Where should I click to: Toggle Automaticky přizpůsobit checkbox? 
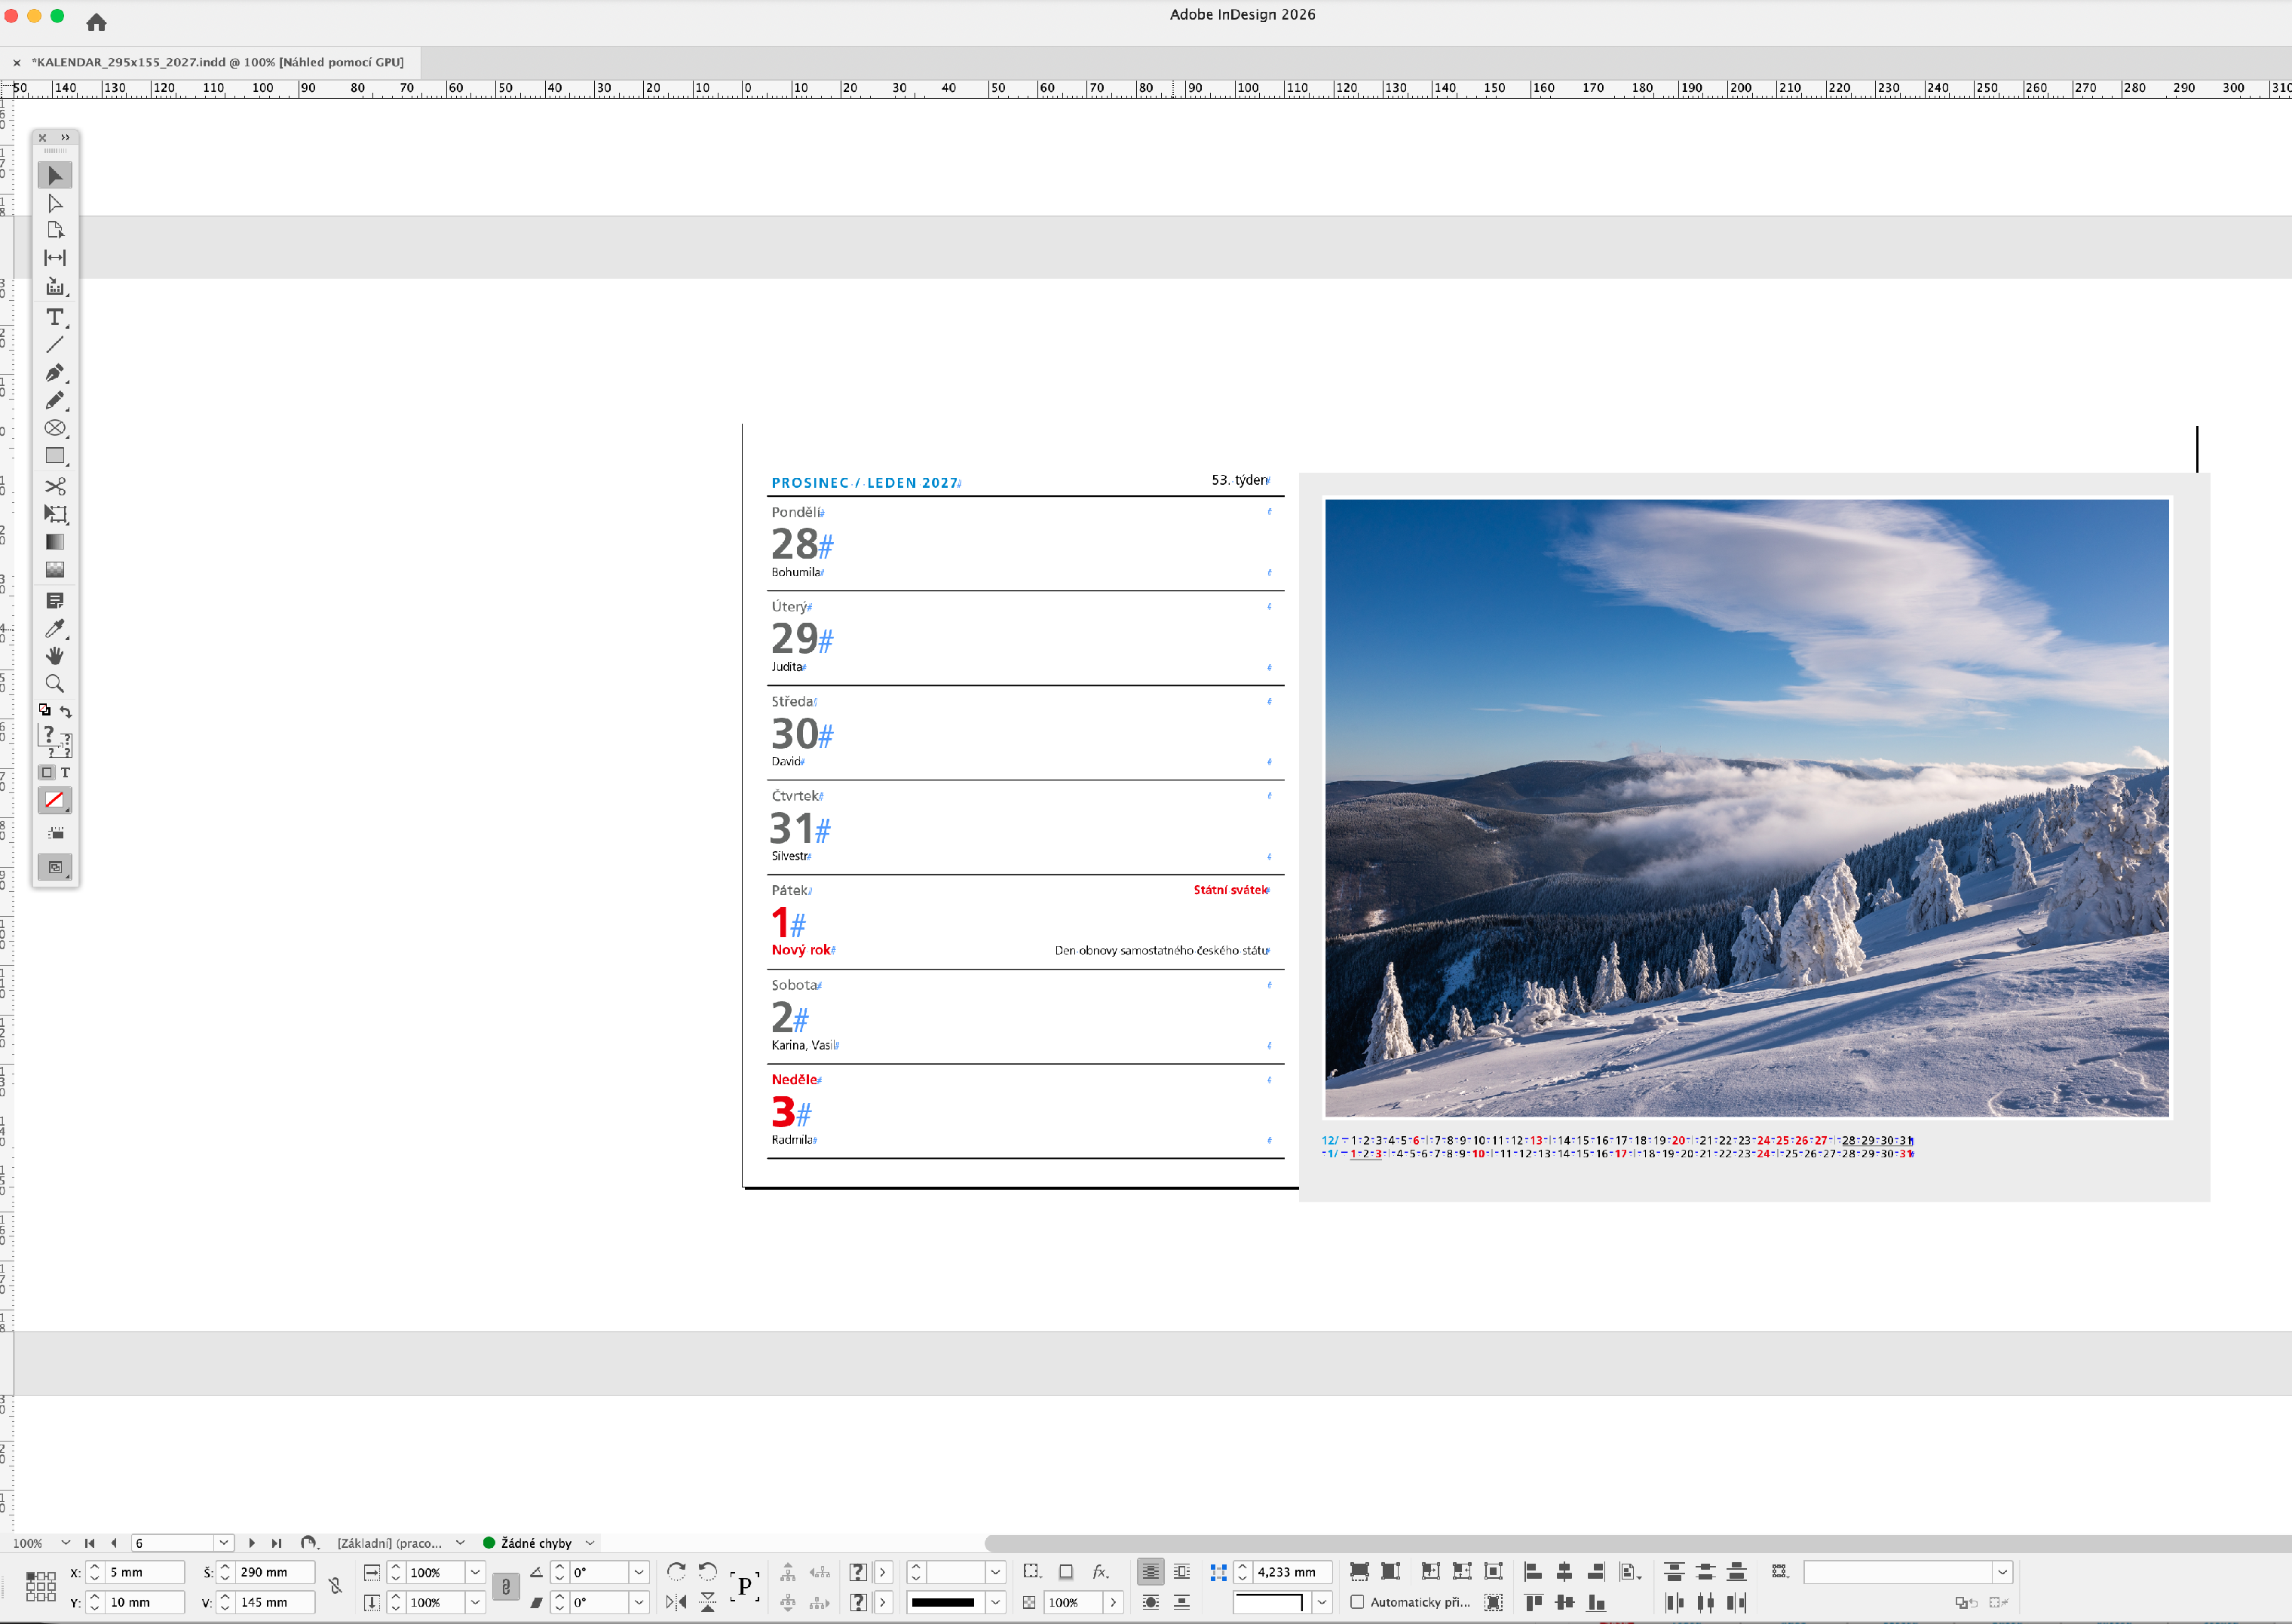(x=1357, y=1602)
